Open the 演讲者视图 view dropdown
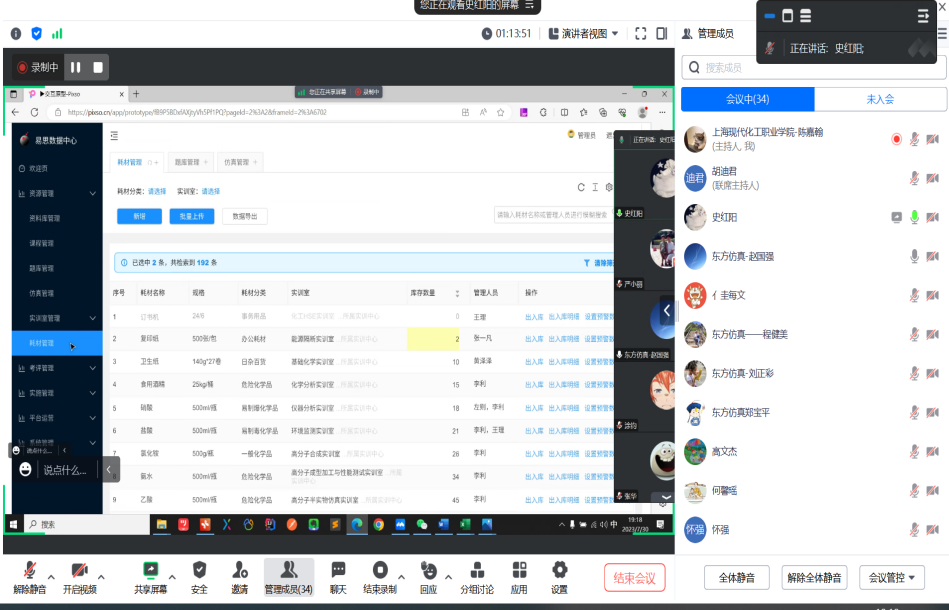This screenshot has width=949, height=610. point(584,33)
